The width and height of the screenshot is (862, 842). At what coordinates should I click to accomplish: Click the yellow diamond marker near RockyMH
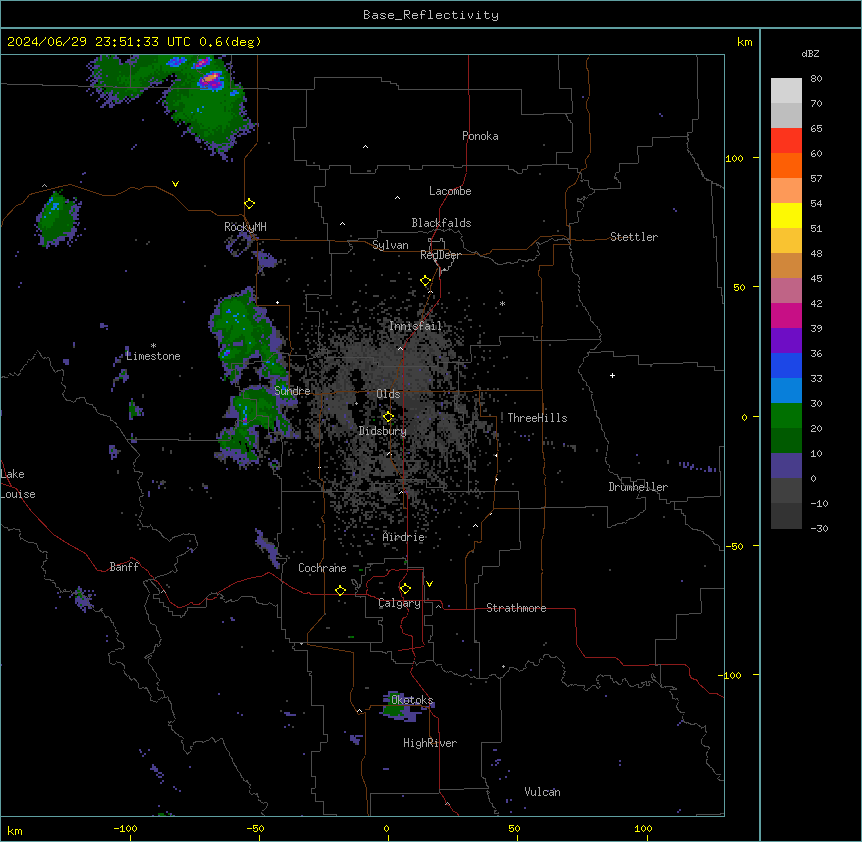(250, 203)
